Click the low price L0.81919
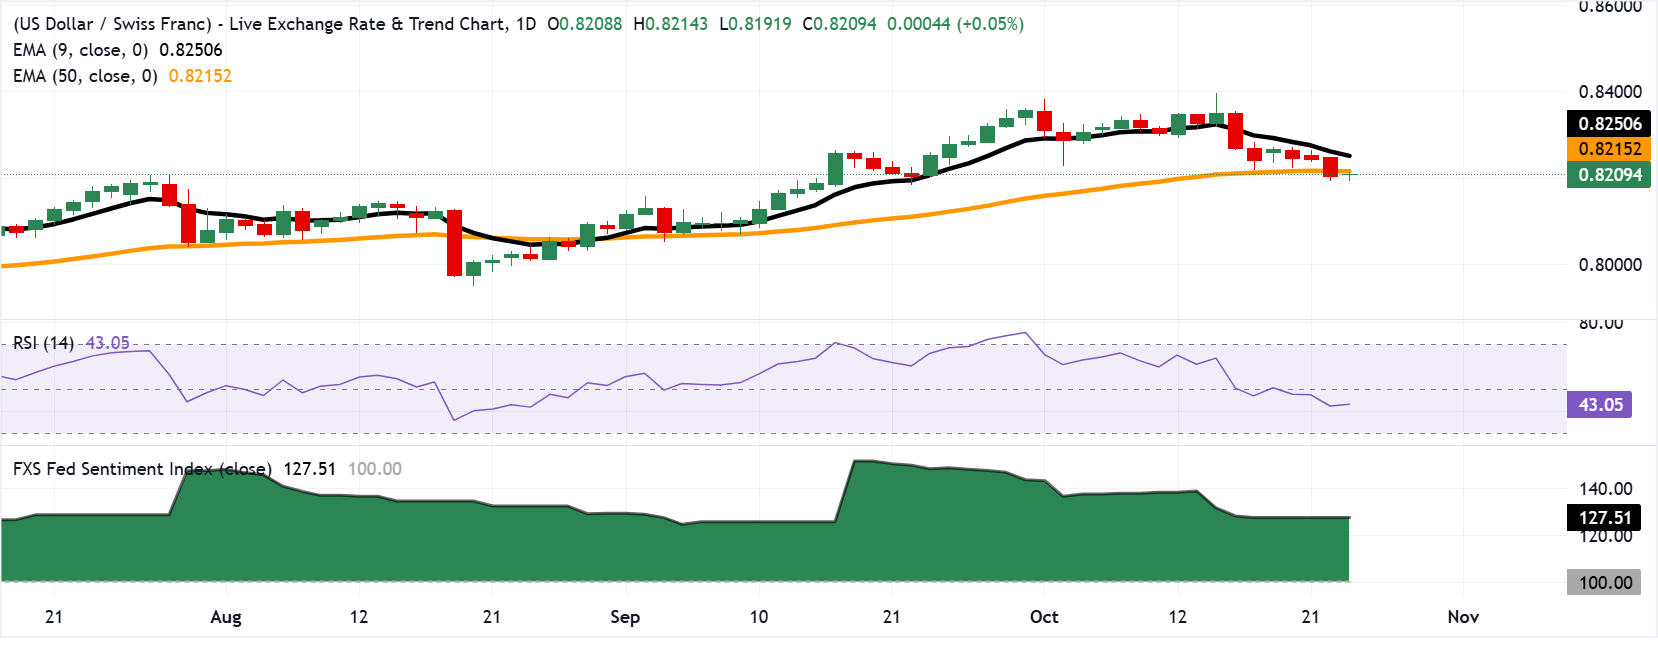This screenshot has height=647, width=1658. coord(756,24)
